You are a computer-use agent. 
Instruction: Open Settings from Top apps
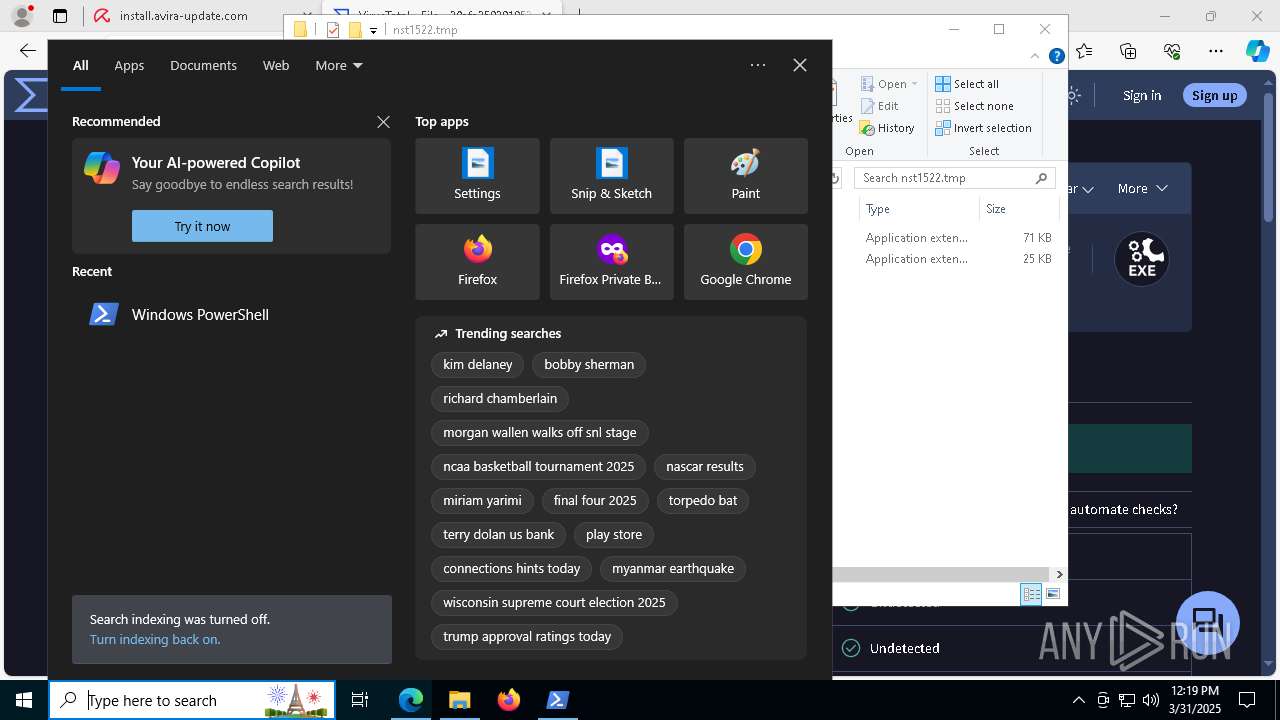tap(477, 176)
